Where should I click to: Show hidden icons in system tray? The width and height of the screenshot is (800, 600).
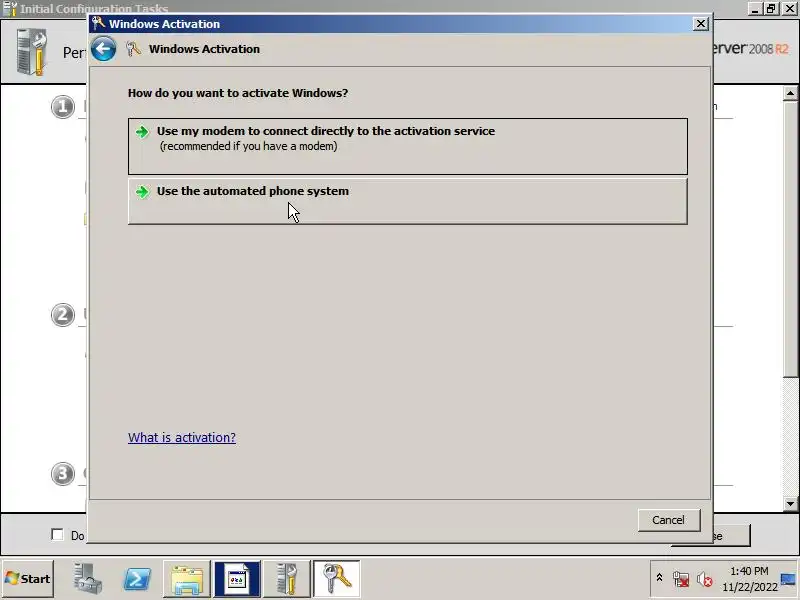pos(659,578)
